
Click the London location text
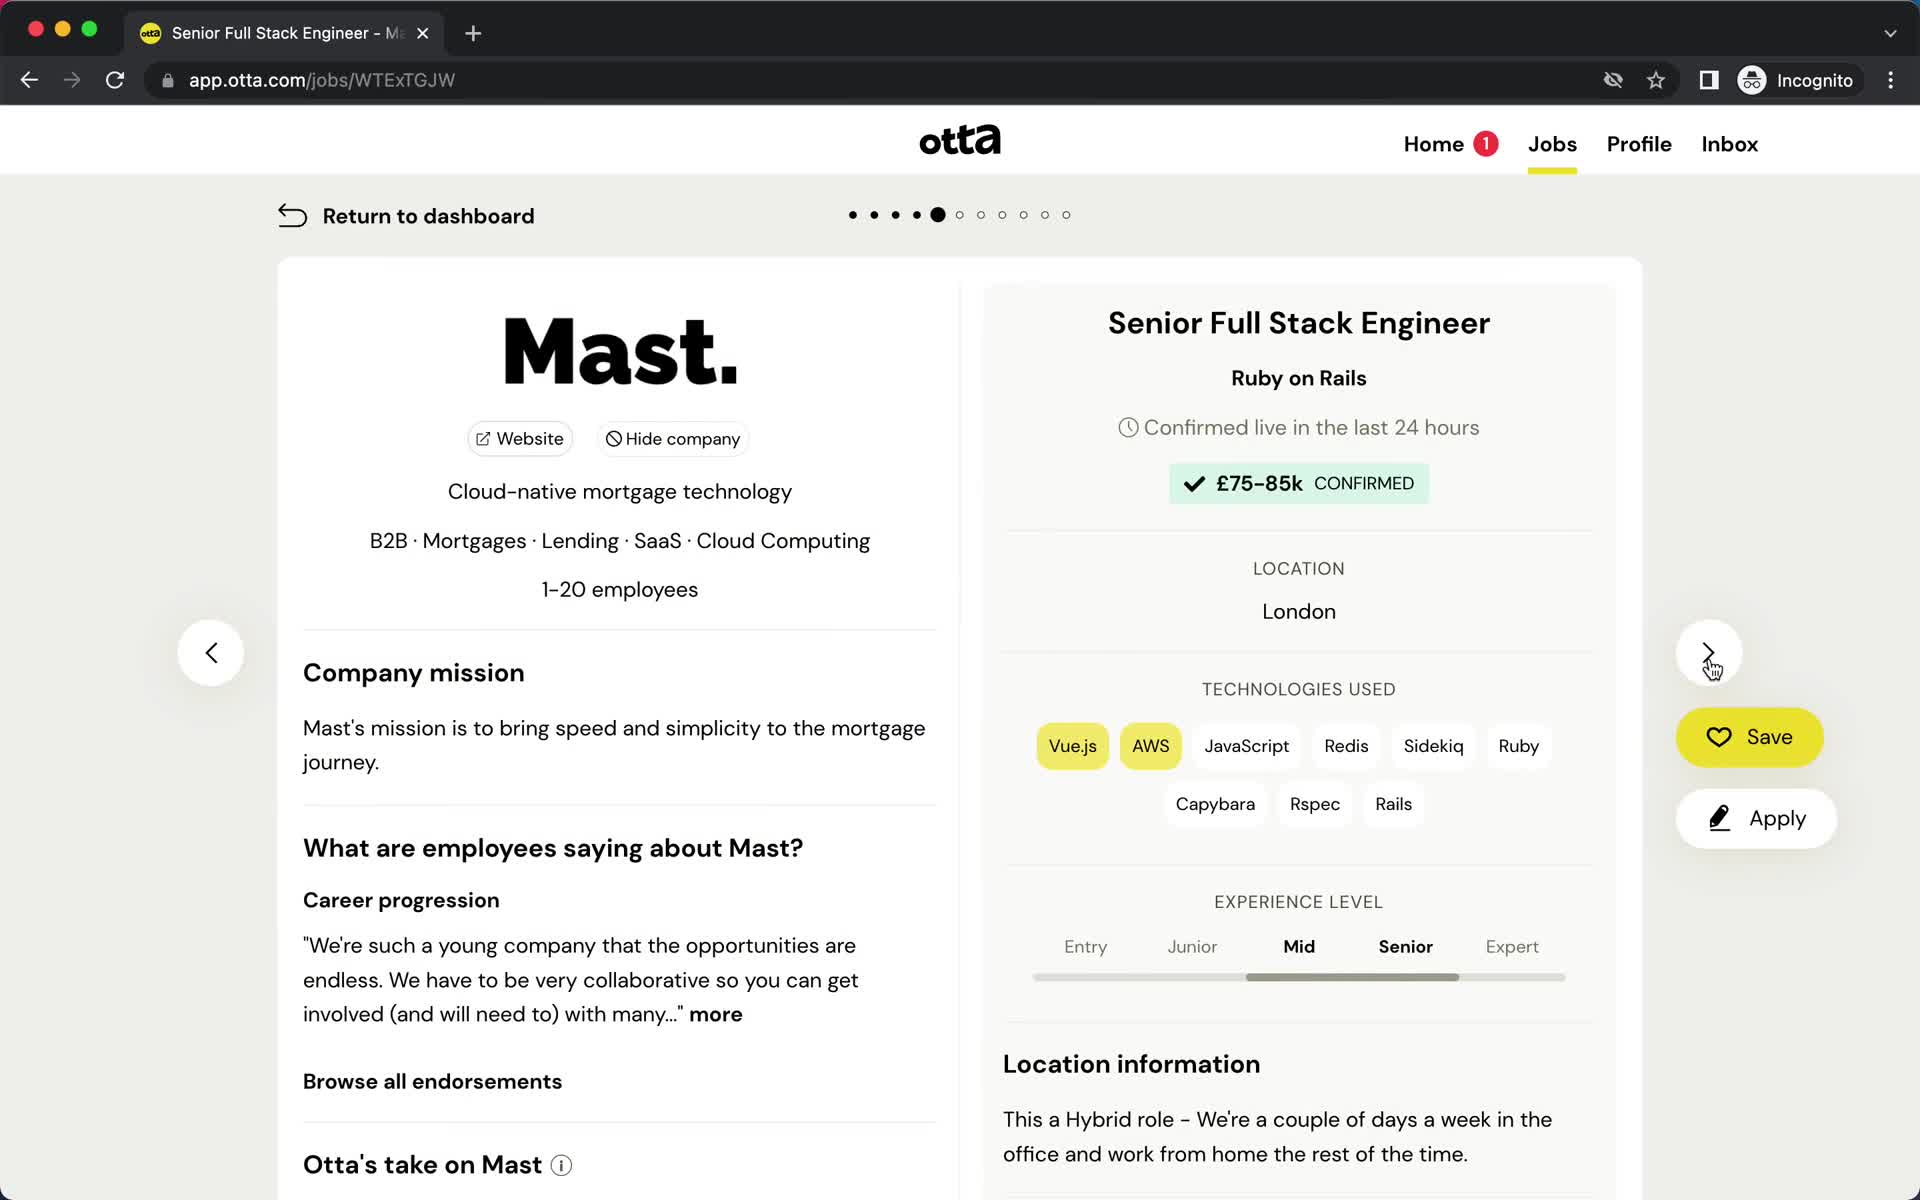point(1298,611)
